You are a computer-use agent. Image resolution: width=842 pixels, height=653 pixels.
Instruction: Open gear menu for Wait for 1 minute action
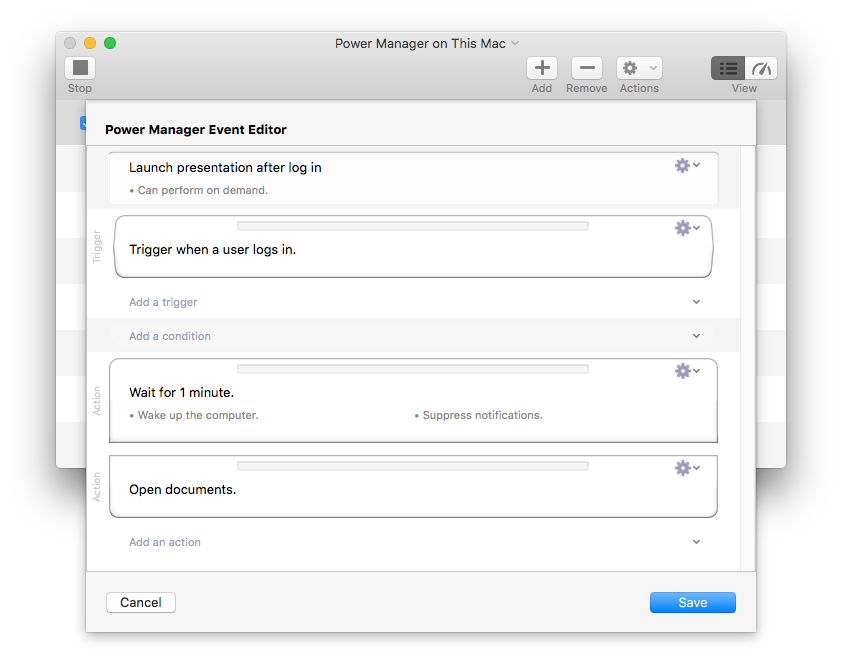coord(687,371)
